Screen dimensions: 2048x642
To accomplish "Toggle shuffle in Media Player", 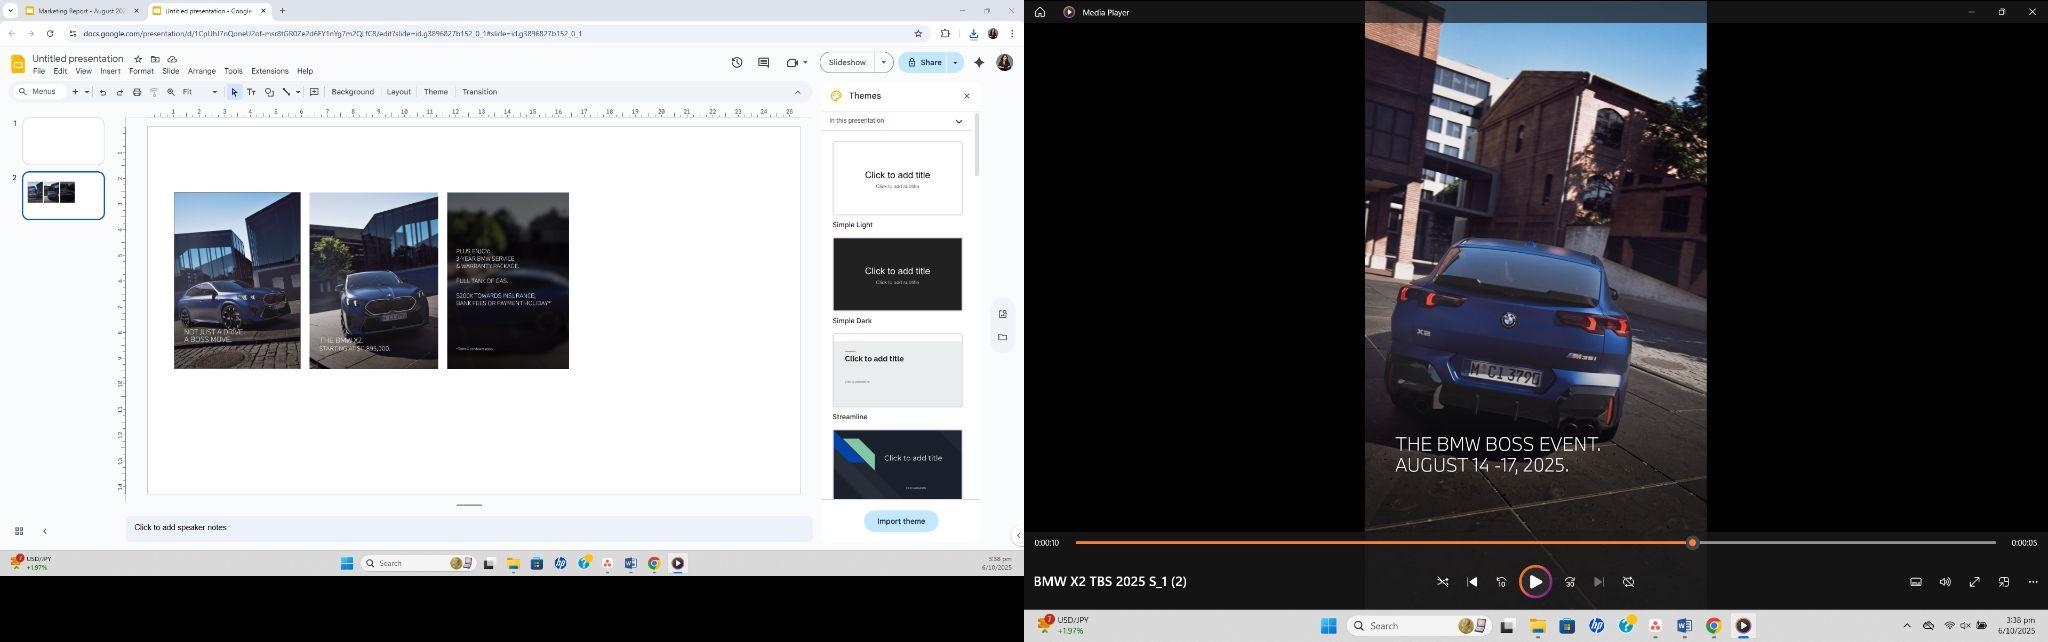I will [x=1442, y=582].
